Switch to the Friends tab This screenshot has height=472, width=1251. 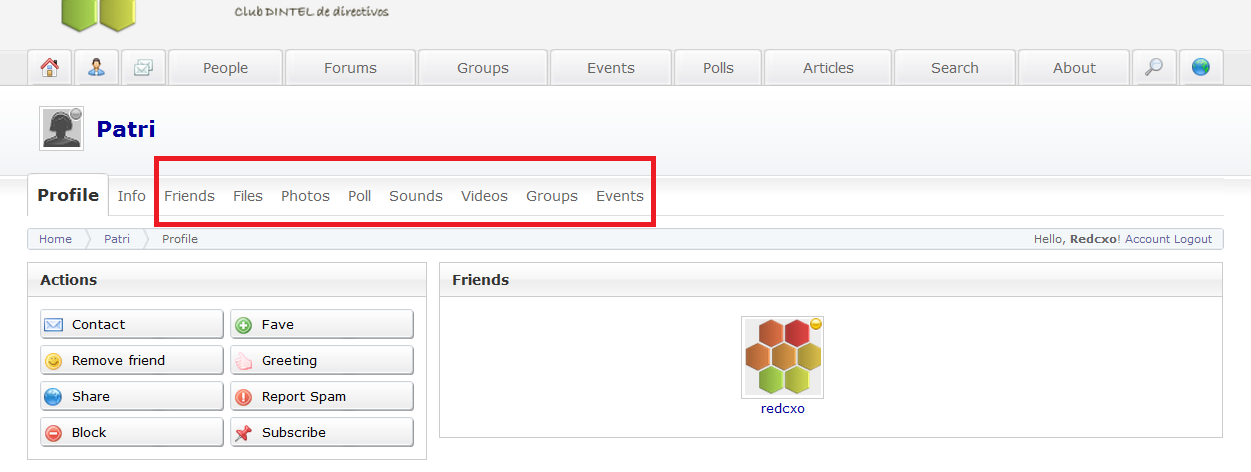click(x=190, y=196)
